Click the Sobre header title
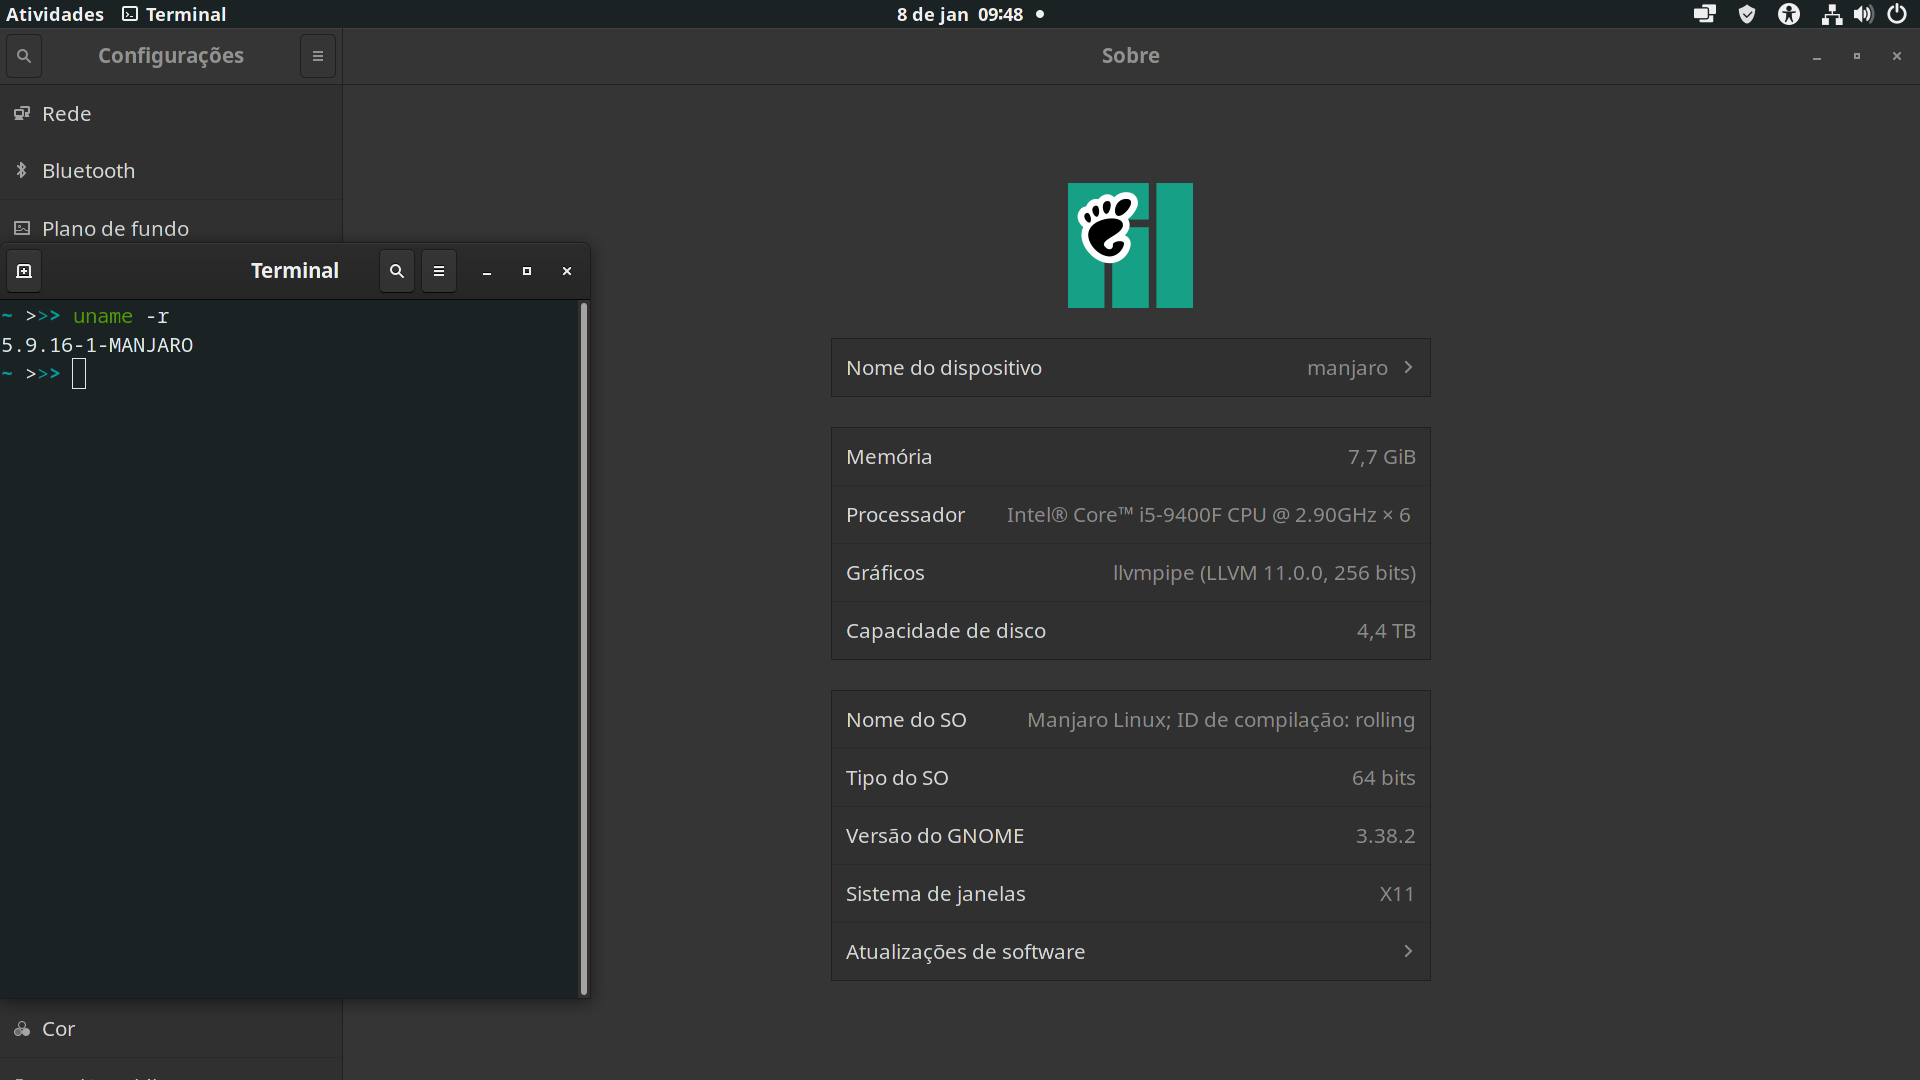This screenshot has width=1920, height=1080. [x=1131, y=56]
